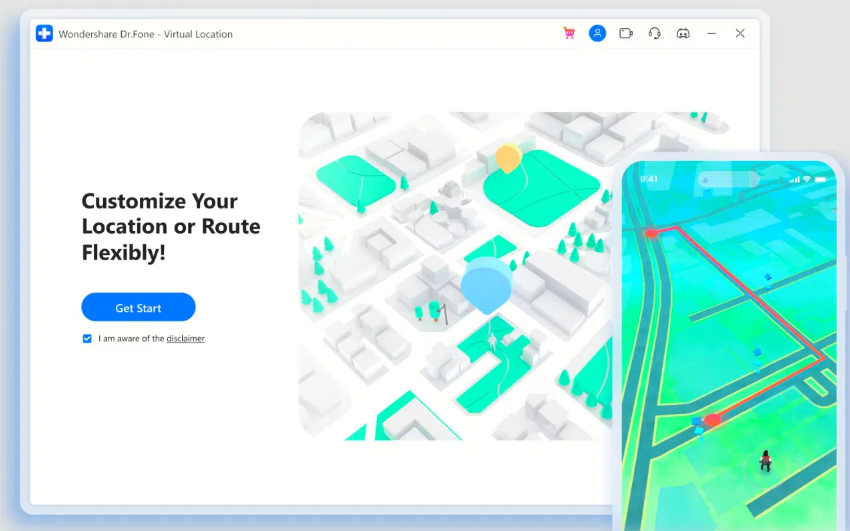
Task: Uncheck the disclaimer awareness checkbox
Action: click(87, 339)
